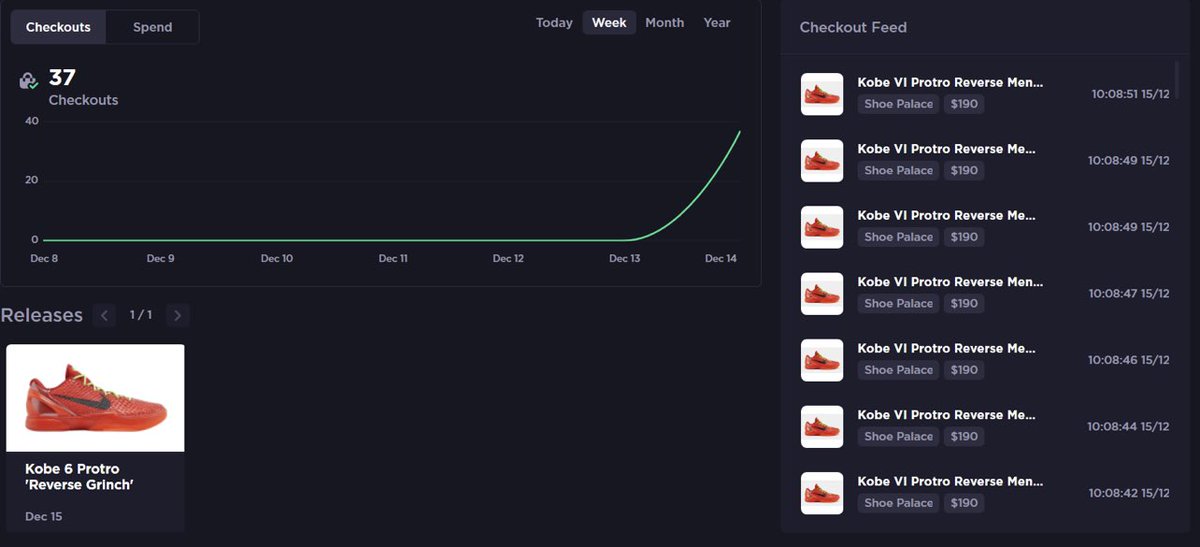Click the Shoe Palace tag on the 10:08:44 checkout
The height and width of the screenshot is (547, 1200).
[x=898, y=436]
